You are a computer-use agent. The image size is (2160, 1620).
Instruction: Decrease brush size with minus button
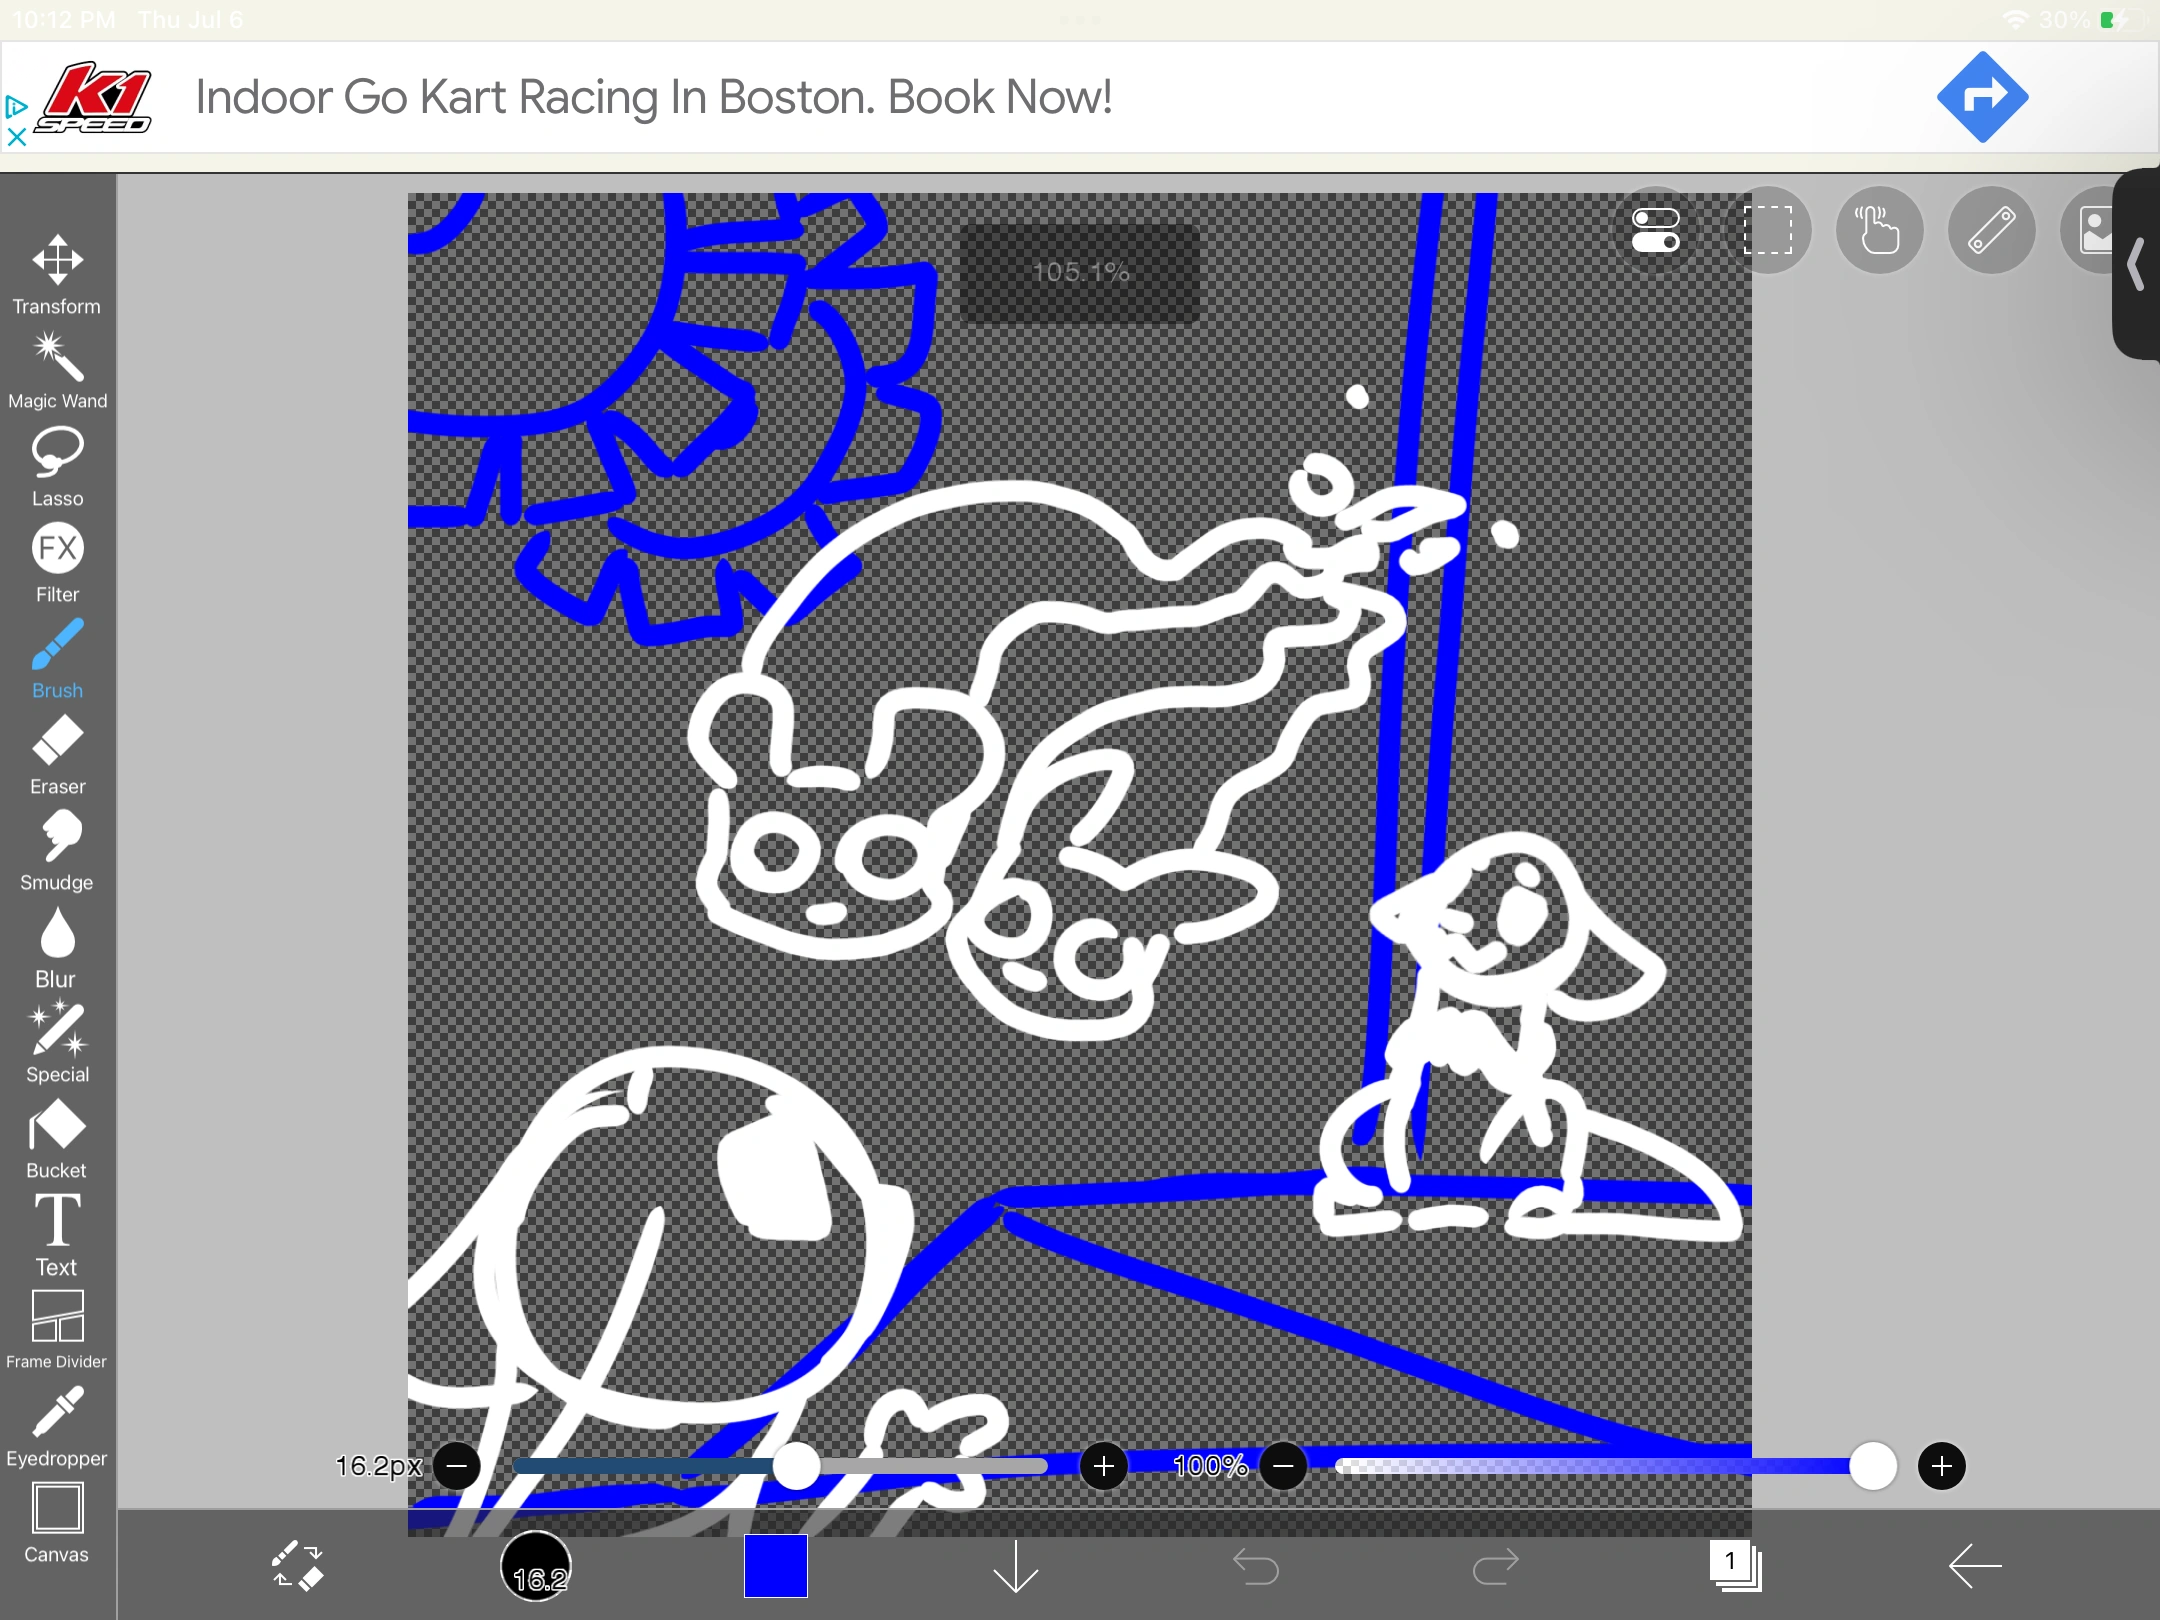point(457,1466)
